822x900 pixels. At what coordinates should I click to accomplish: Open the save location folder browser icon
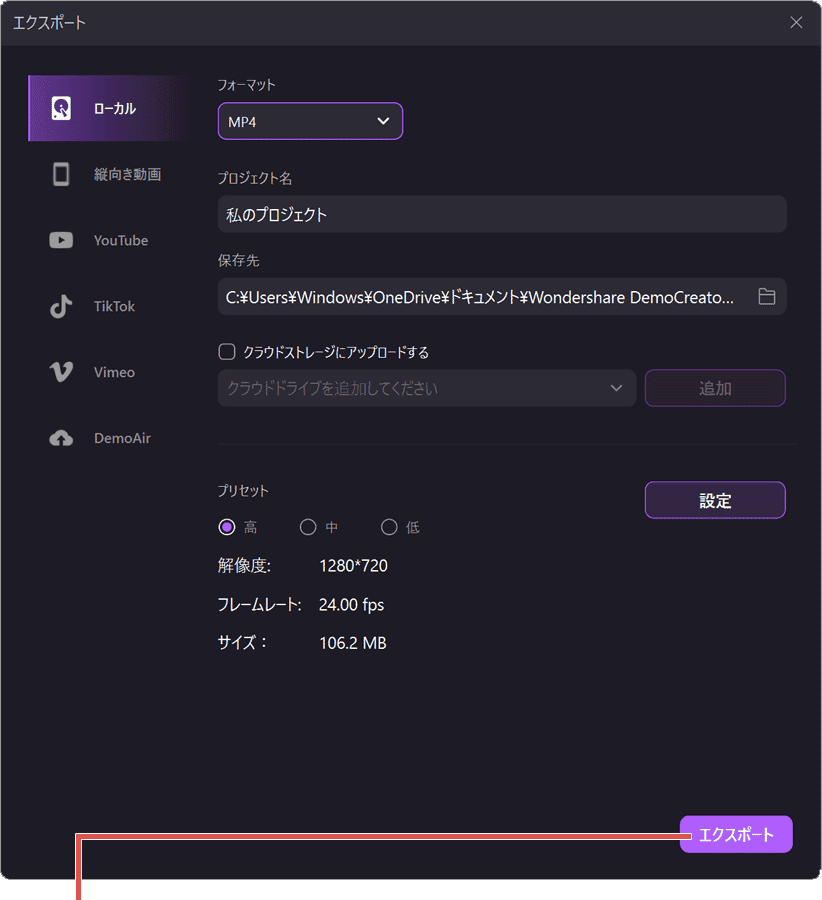[x=767, y=297]
